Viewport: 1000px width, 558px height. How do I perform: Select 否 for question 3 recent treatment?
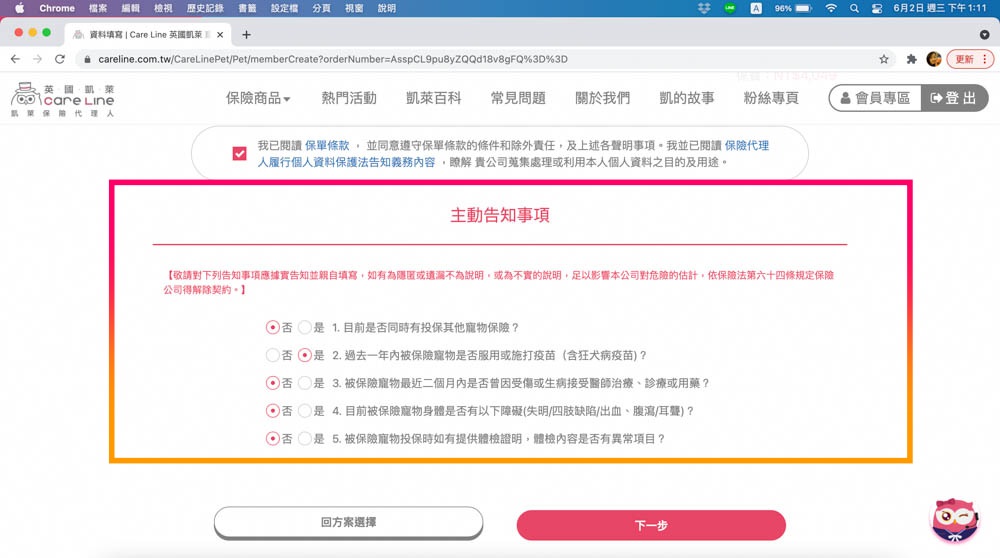(x=272, y=383)
